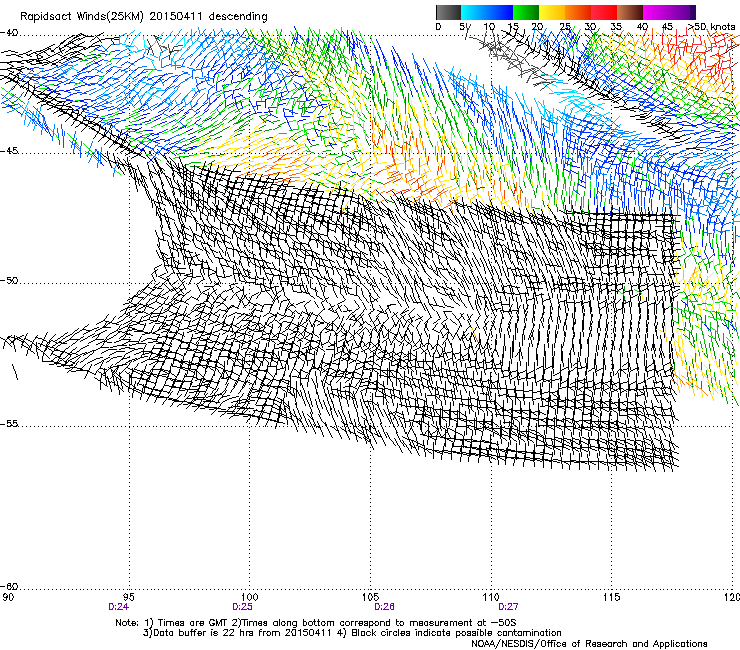Image resolution: width=740 pixels, height=650 pixels.
Task: Click the brown 35-40 knots legend swatch
Action: (630, 12)
